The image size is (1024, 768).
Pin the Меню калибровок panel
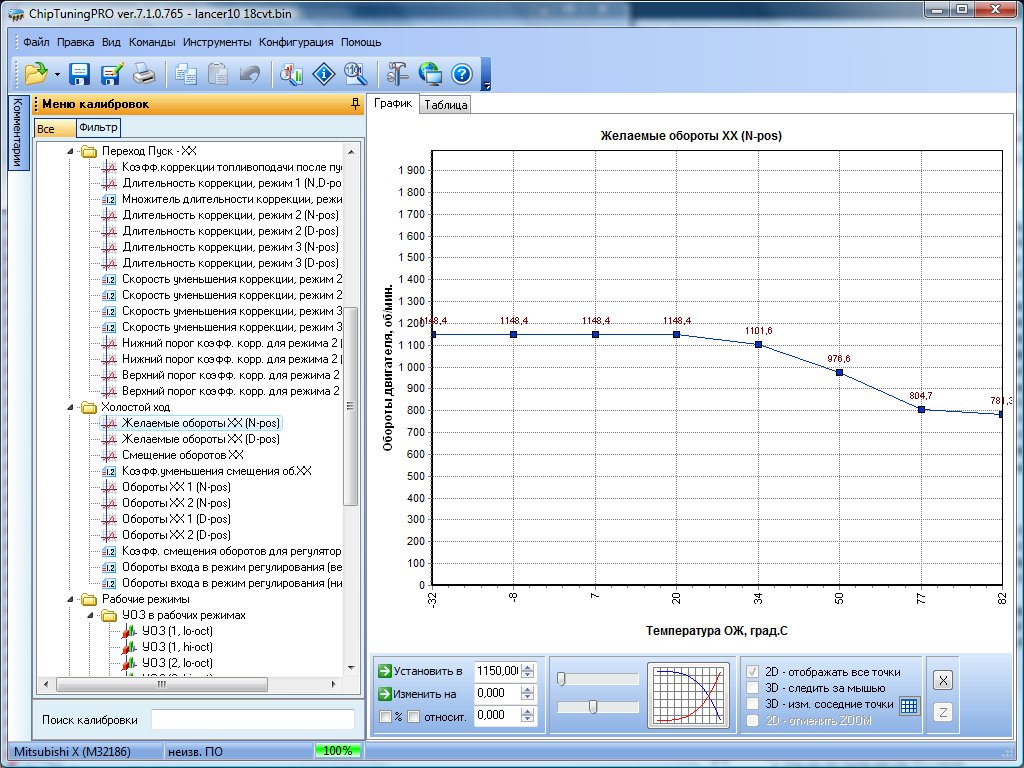(x=355, y=104)
